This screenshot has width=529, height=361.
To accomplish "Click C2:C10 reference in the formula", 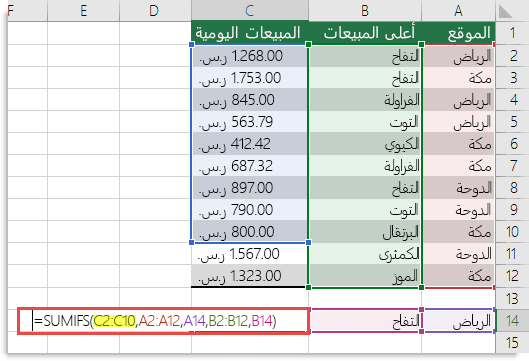I will (x=114, y=321).
